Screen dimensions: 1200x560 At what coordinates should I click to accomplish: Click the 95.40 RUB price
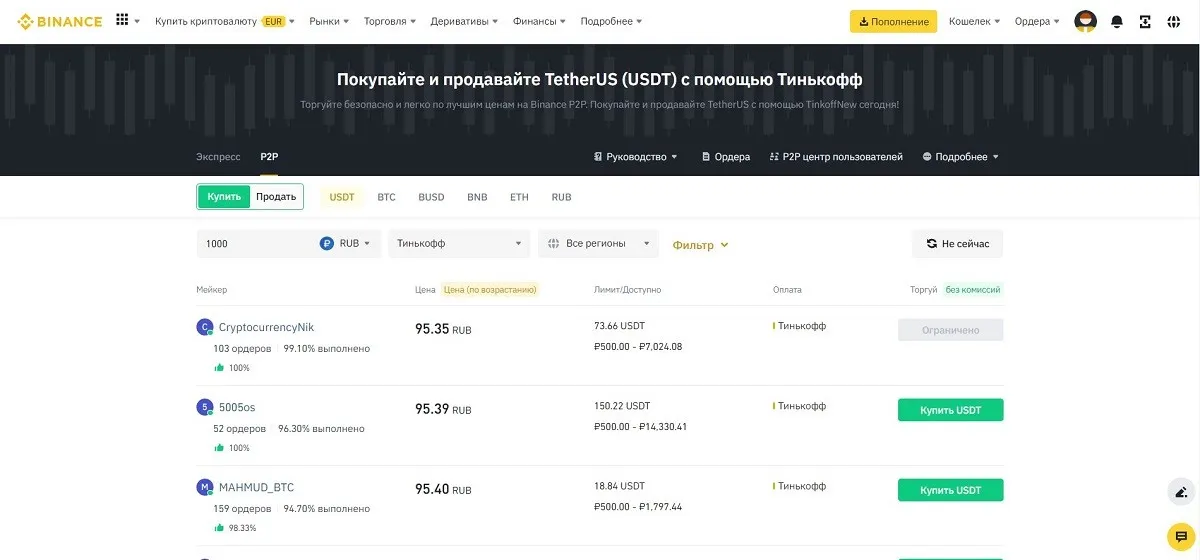coord(443,488)
